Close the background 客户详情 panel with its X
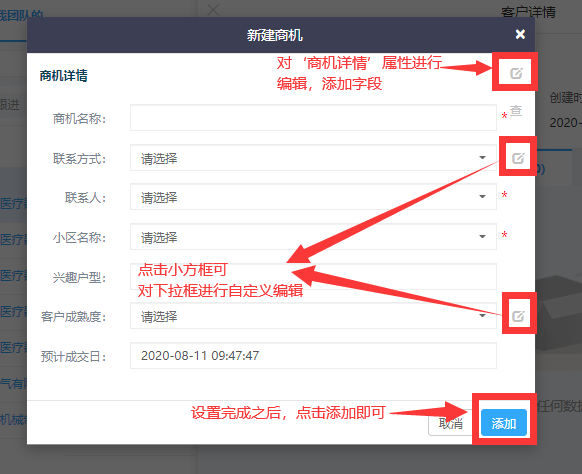The width and height of the screenshot is (582, 474). coord(213,9)
